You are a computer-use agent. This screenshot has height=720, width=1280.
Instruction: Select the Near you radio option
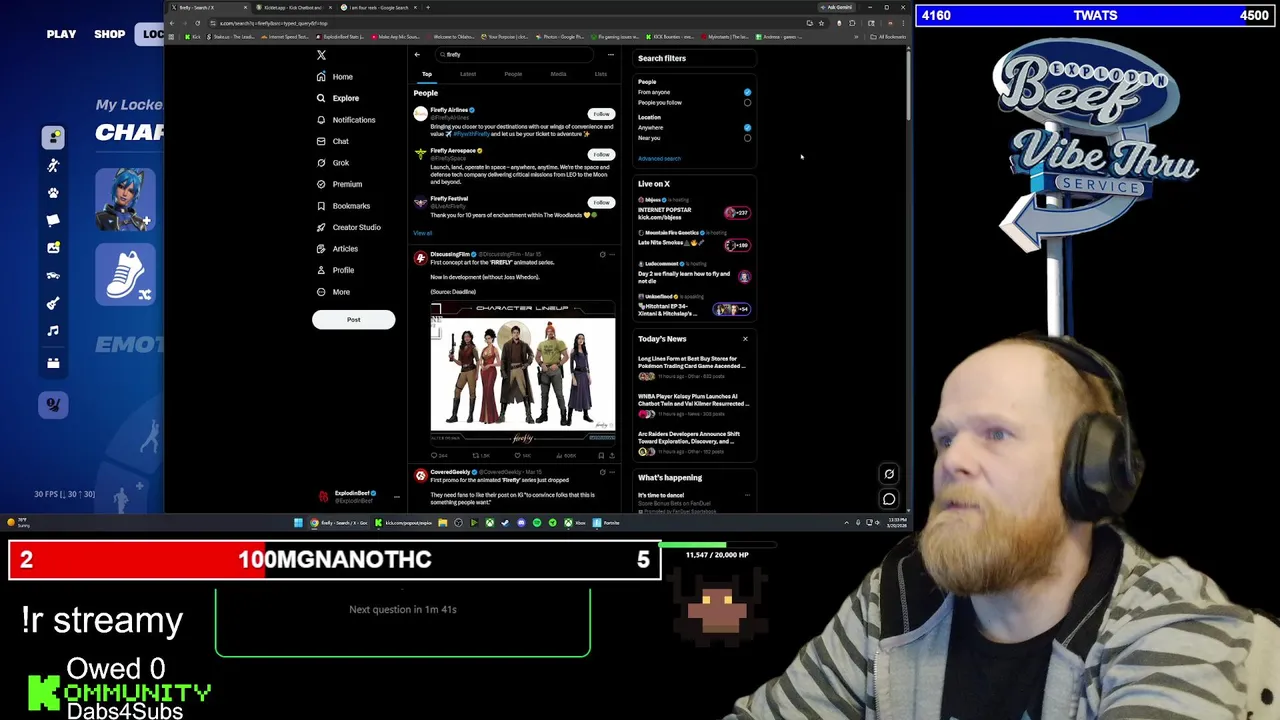747,138
